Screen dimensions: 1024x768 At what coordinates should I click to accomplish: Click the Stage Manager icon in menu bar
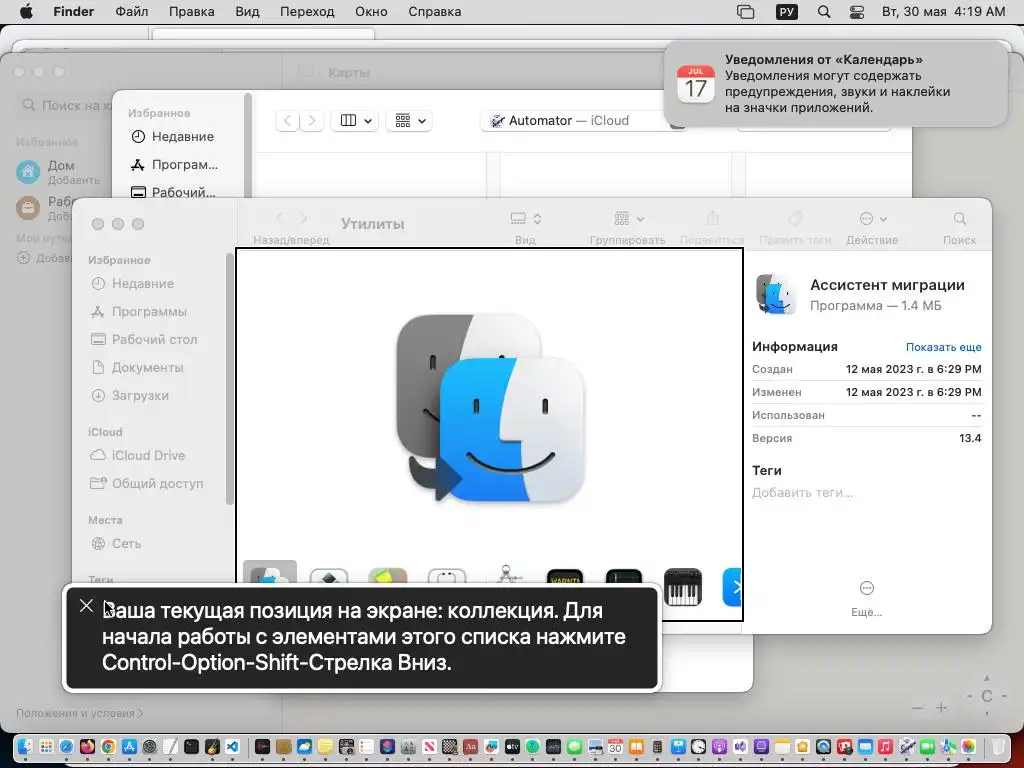[745, 12]
